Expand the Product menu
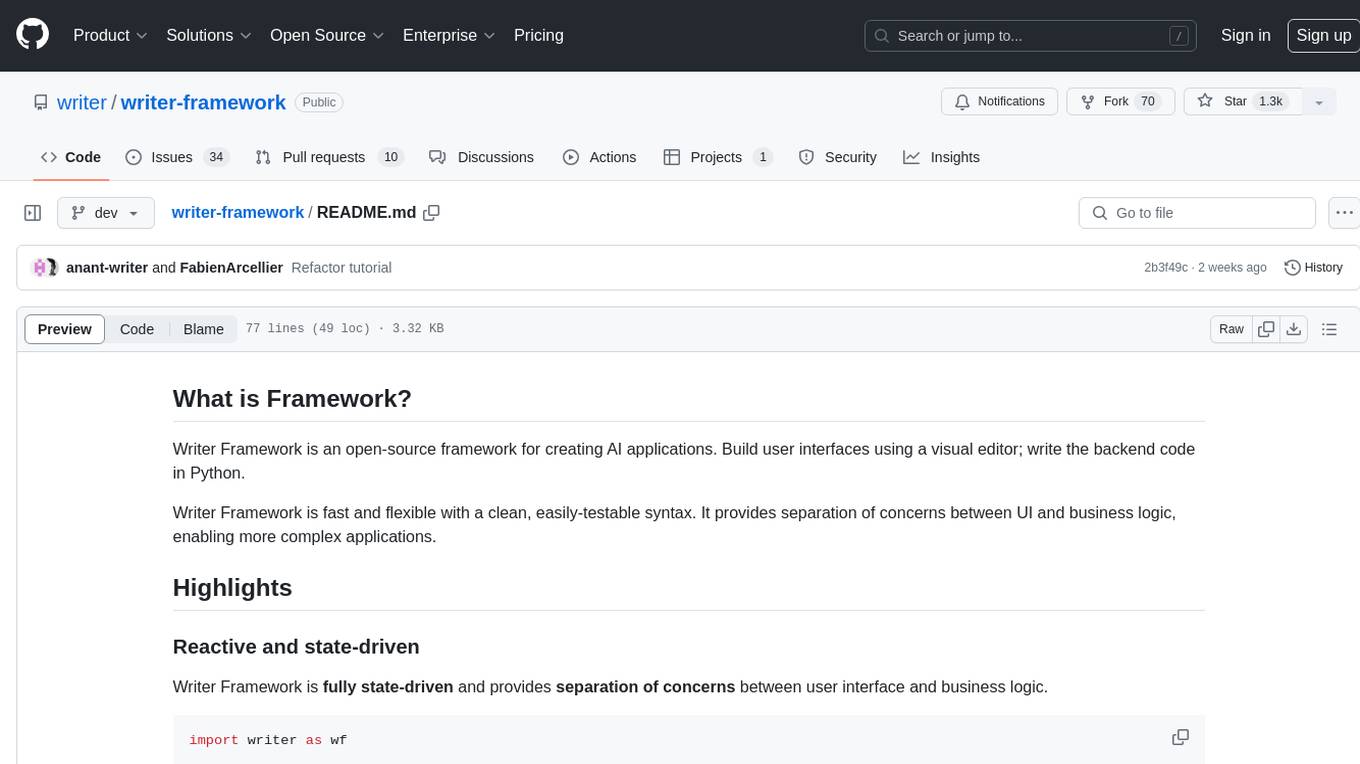This screenshot has height=764, width=1360. (x=110, y=35)
